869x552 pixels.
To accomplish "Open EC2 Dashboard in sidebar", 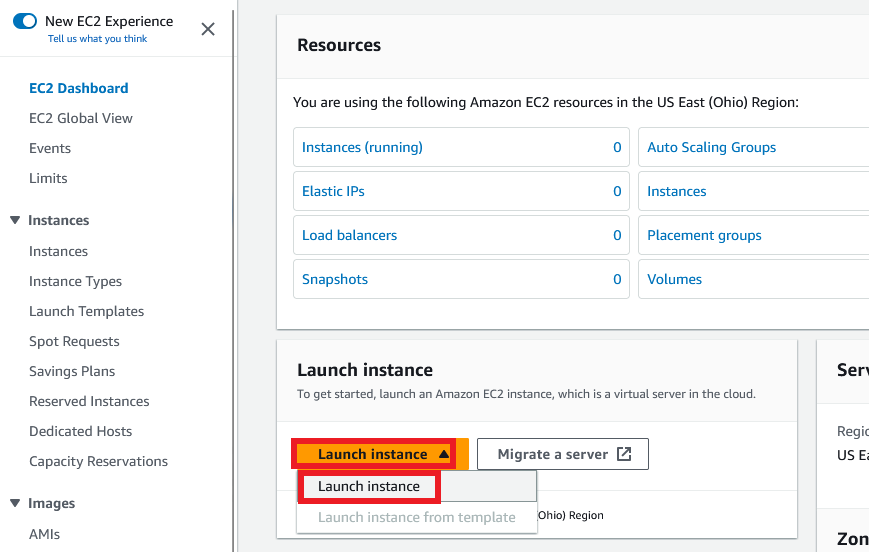I will pyautogui.click(x=79, y=88).
